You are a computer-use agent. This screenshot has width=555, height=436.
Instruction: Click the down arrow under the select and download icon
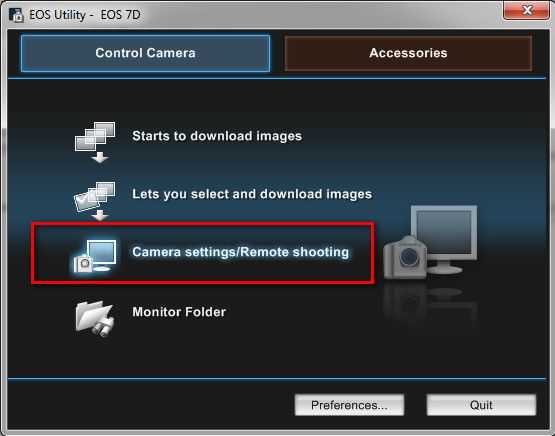point(100,215)
